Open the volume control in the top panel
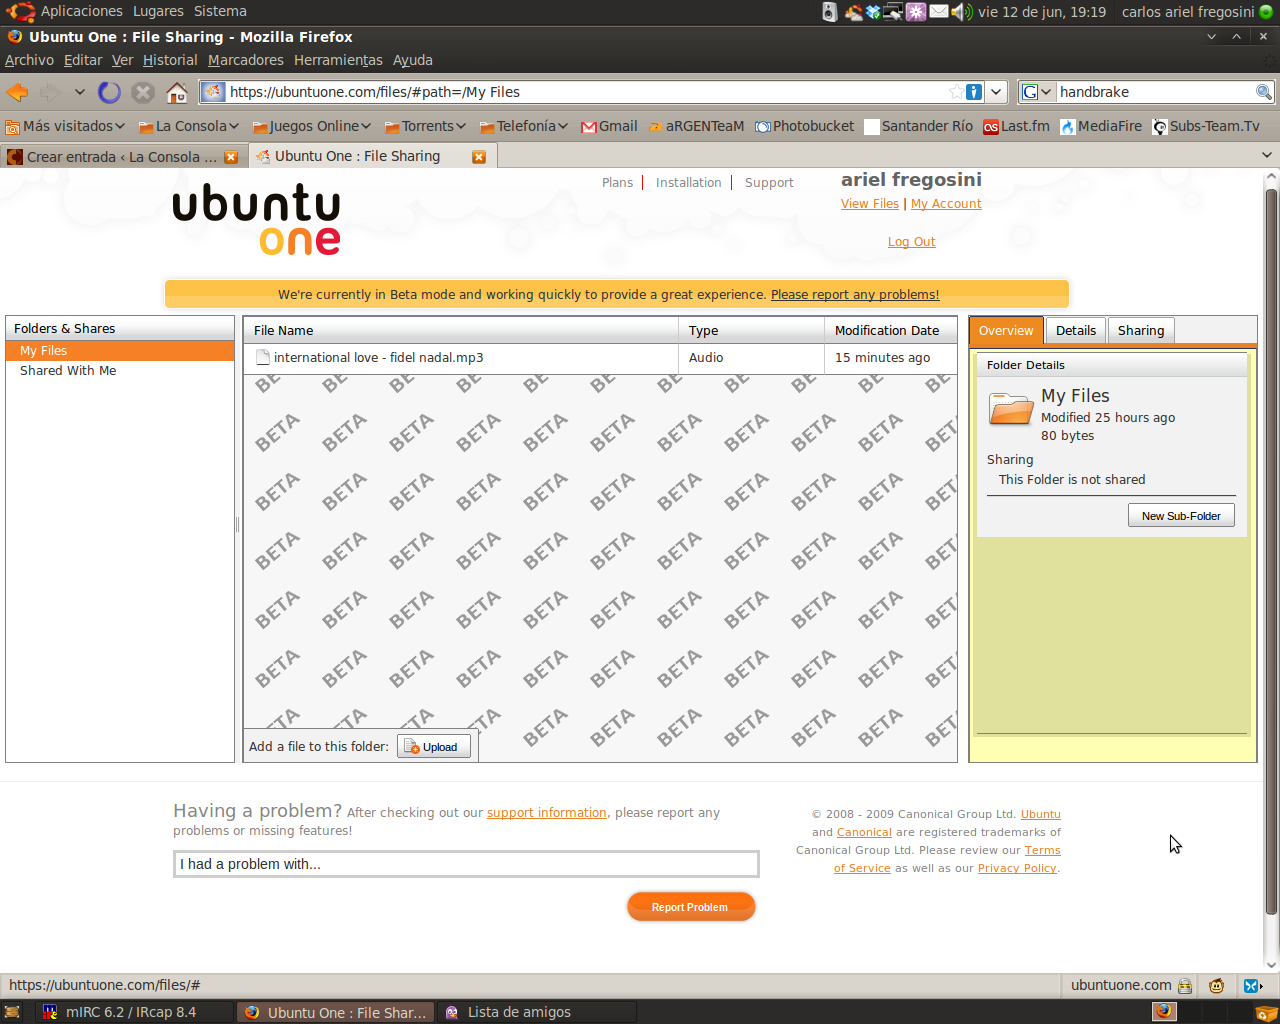The image size is (1280, 1024). point(962,12)
